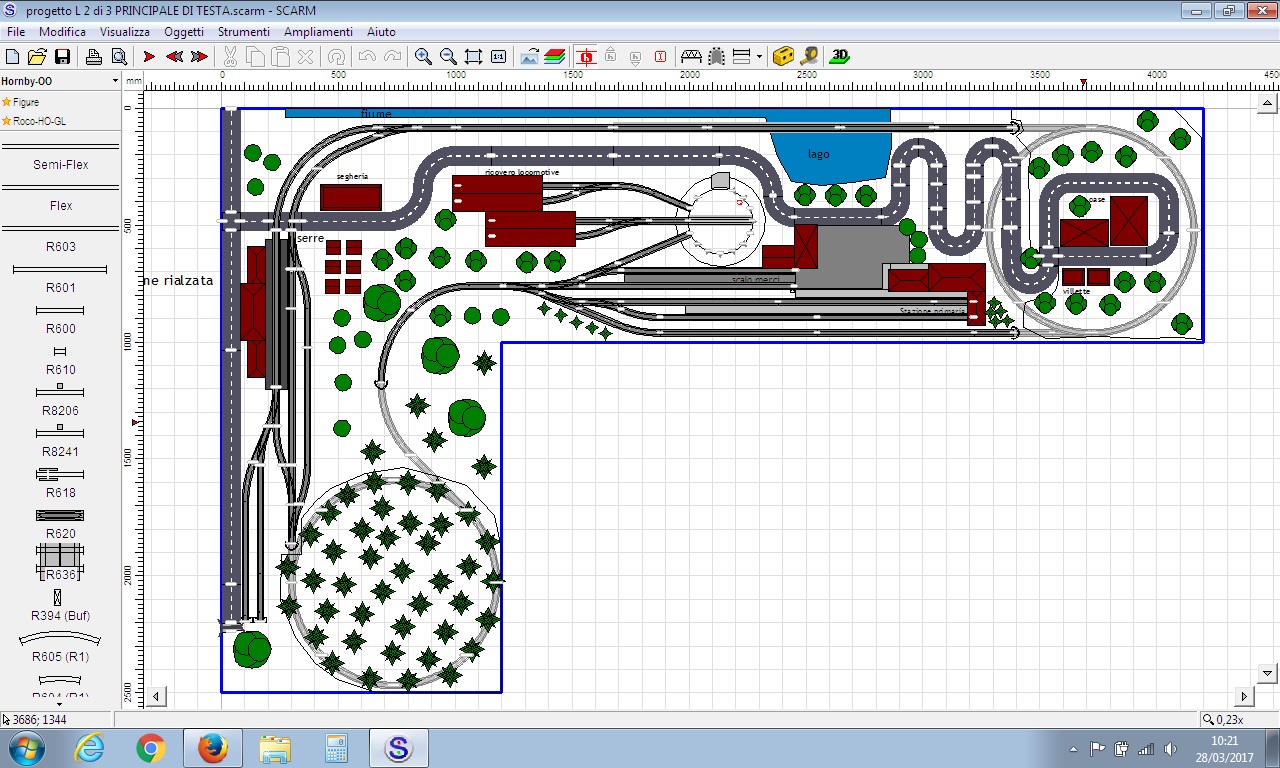
Task: Click the Paste clipboard icon
Action: pos(280,57)
